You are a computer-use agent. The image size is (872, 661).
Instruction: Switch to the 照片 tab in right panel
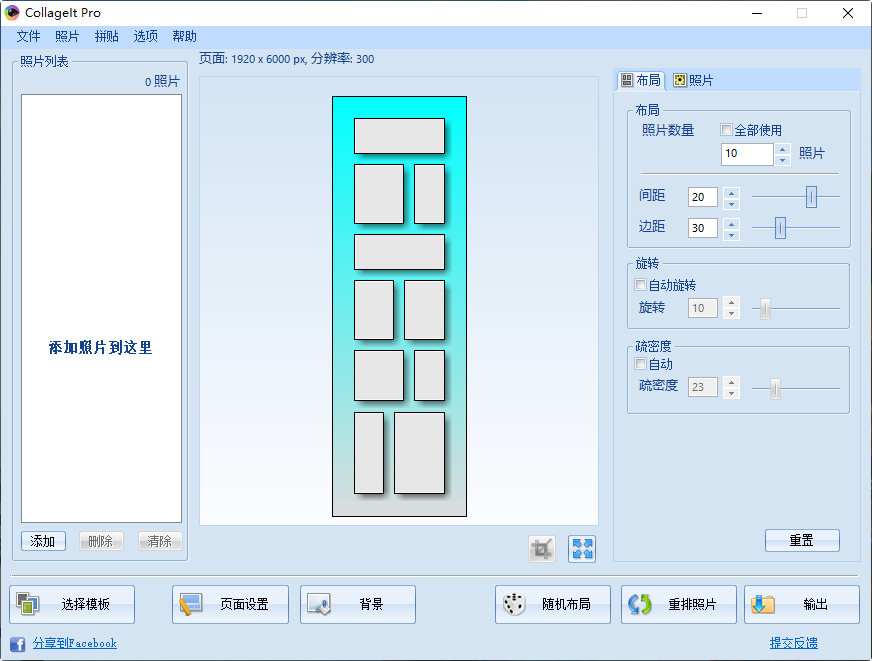coord(693,81)
